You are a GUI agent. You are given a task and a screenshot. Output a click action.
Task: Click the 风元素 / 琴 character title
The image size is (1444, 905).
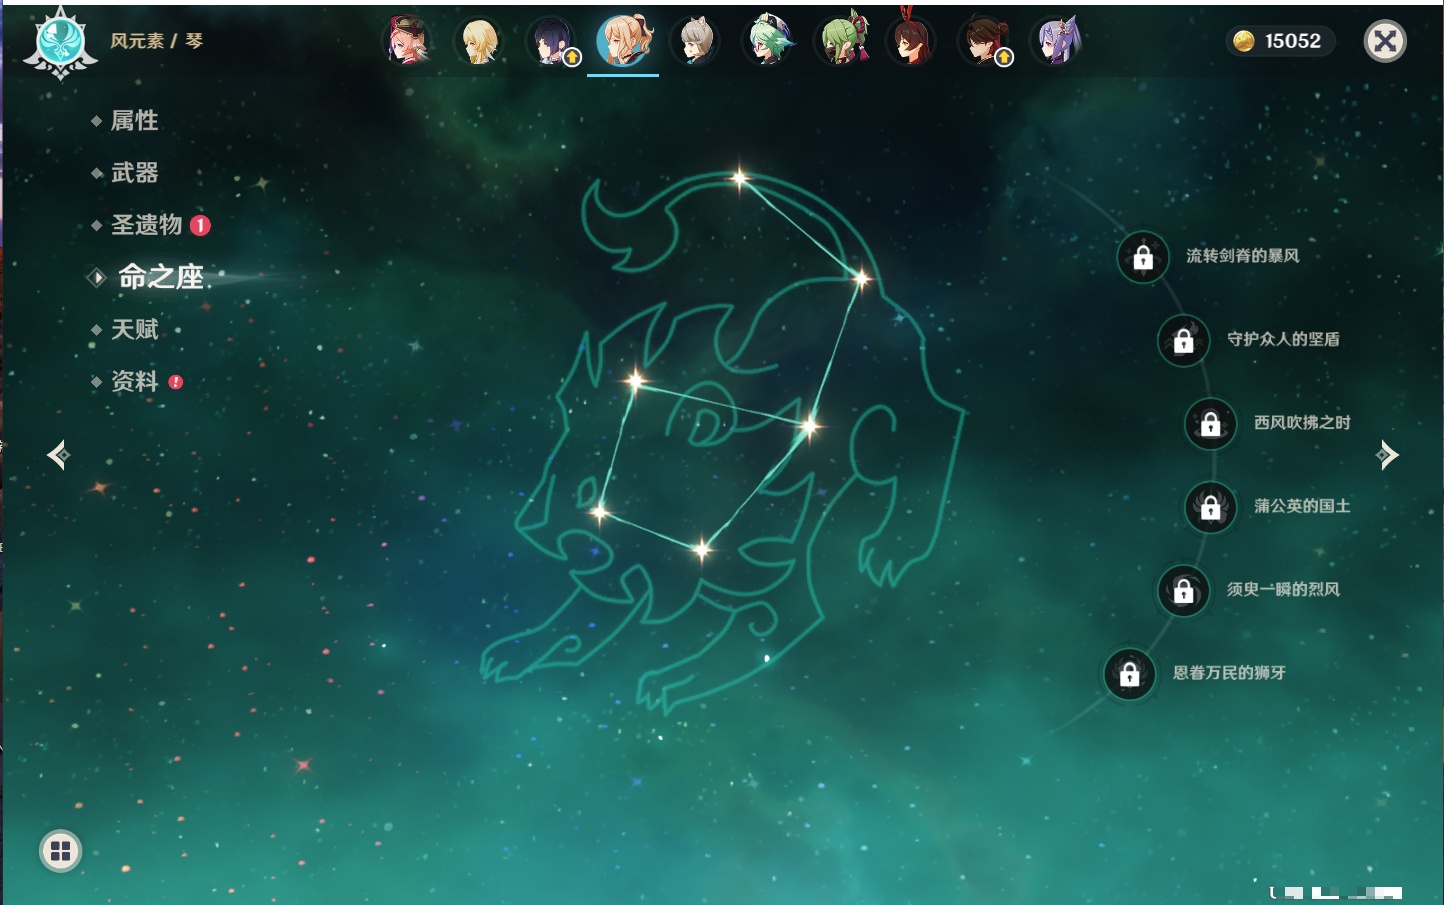(x=157, y=41)
